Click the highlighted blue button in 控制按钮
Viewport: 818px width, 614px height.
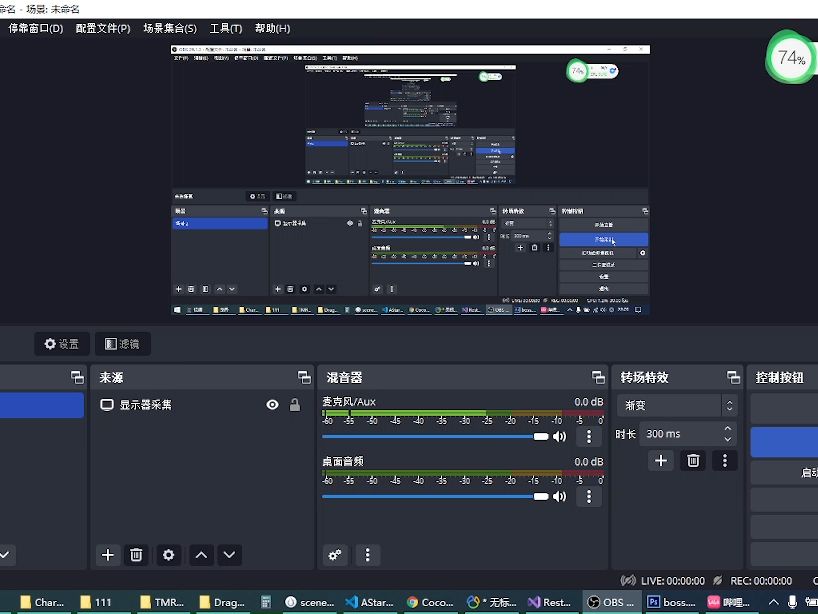pyautogui.click(x=784, y=442)
